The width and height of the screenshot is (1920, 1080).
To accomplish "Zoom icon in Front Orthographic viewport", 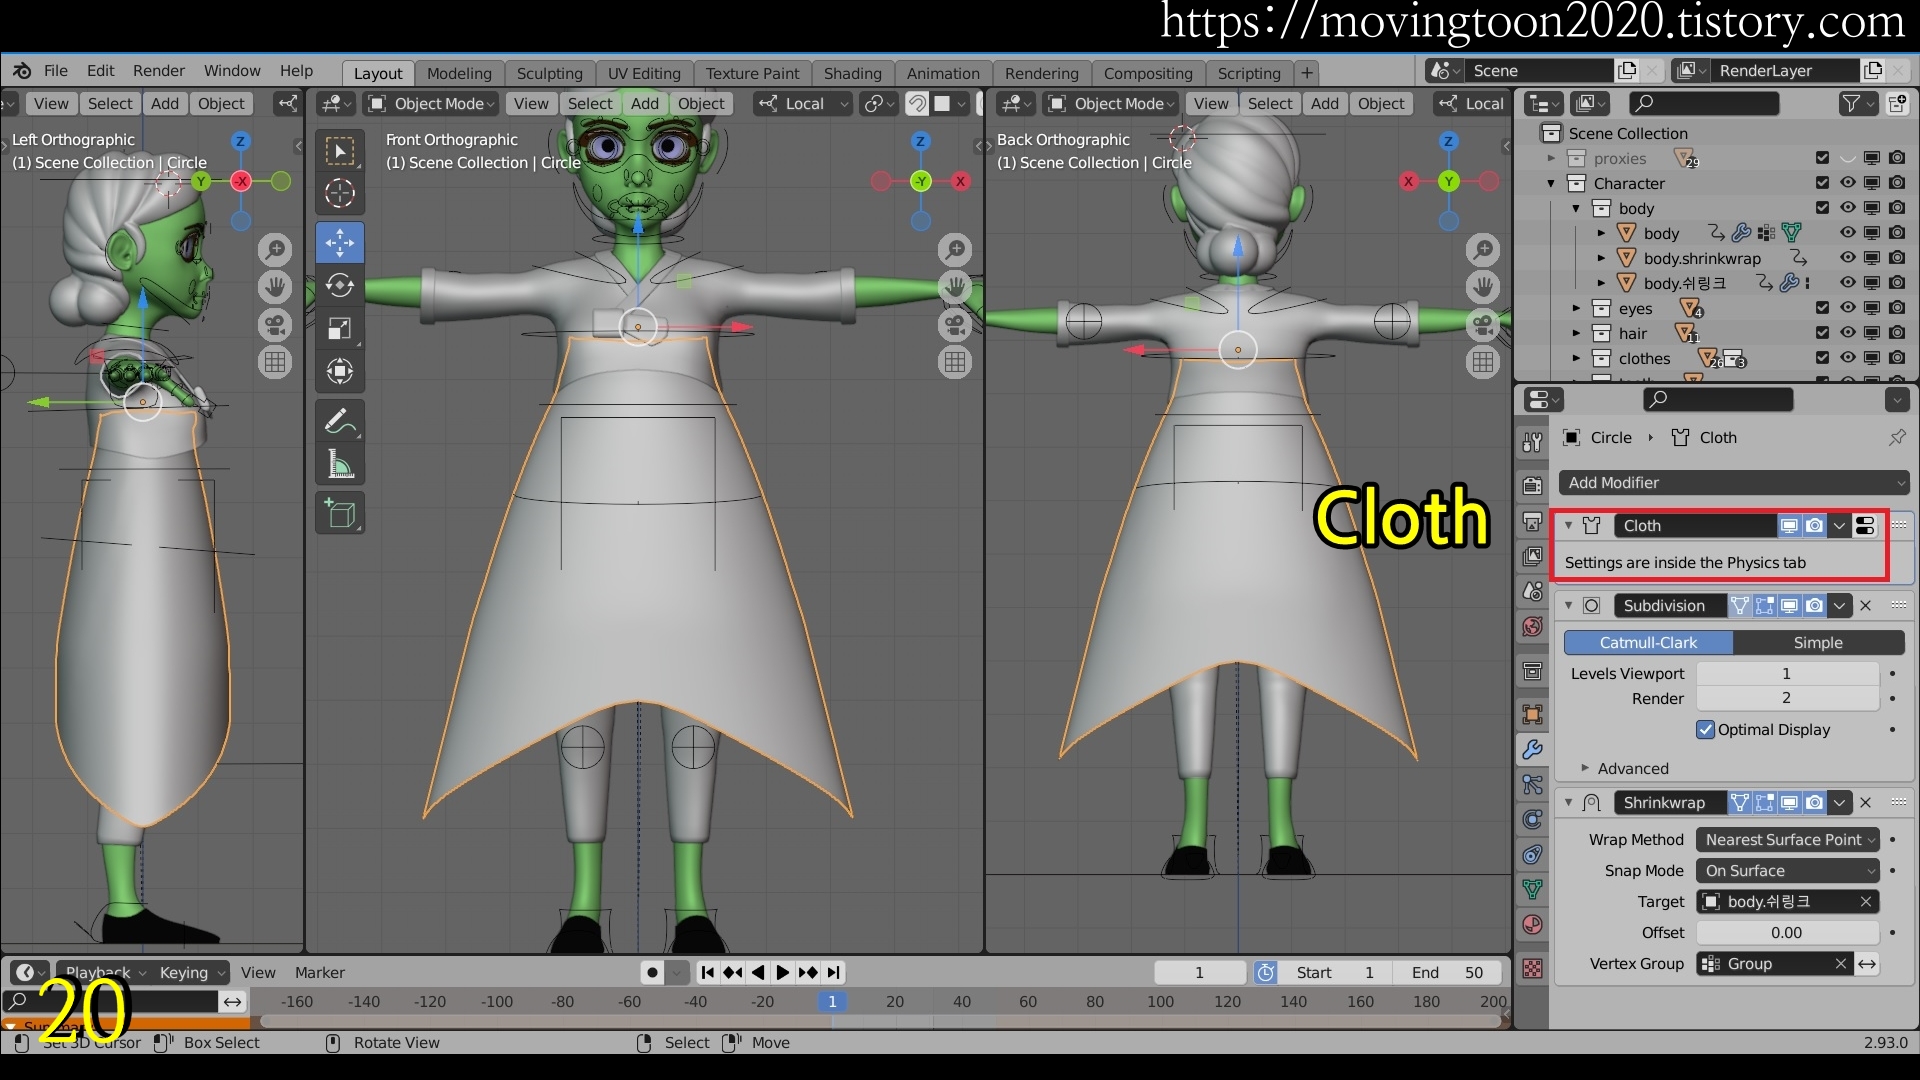I will click(x=955, y=250).
